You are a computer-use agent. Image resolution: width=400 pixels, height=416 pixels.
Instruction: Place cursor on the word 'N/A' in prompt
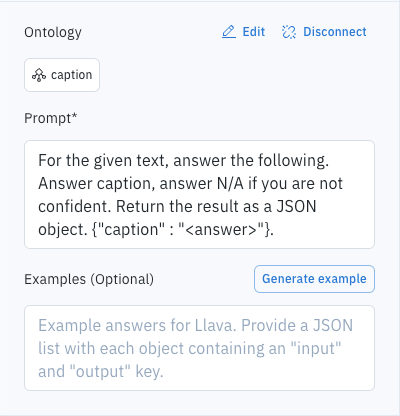pyautogui.click(x=230, y=183)
